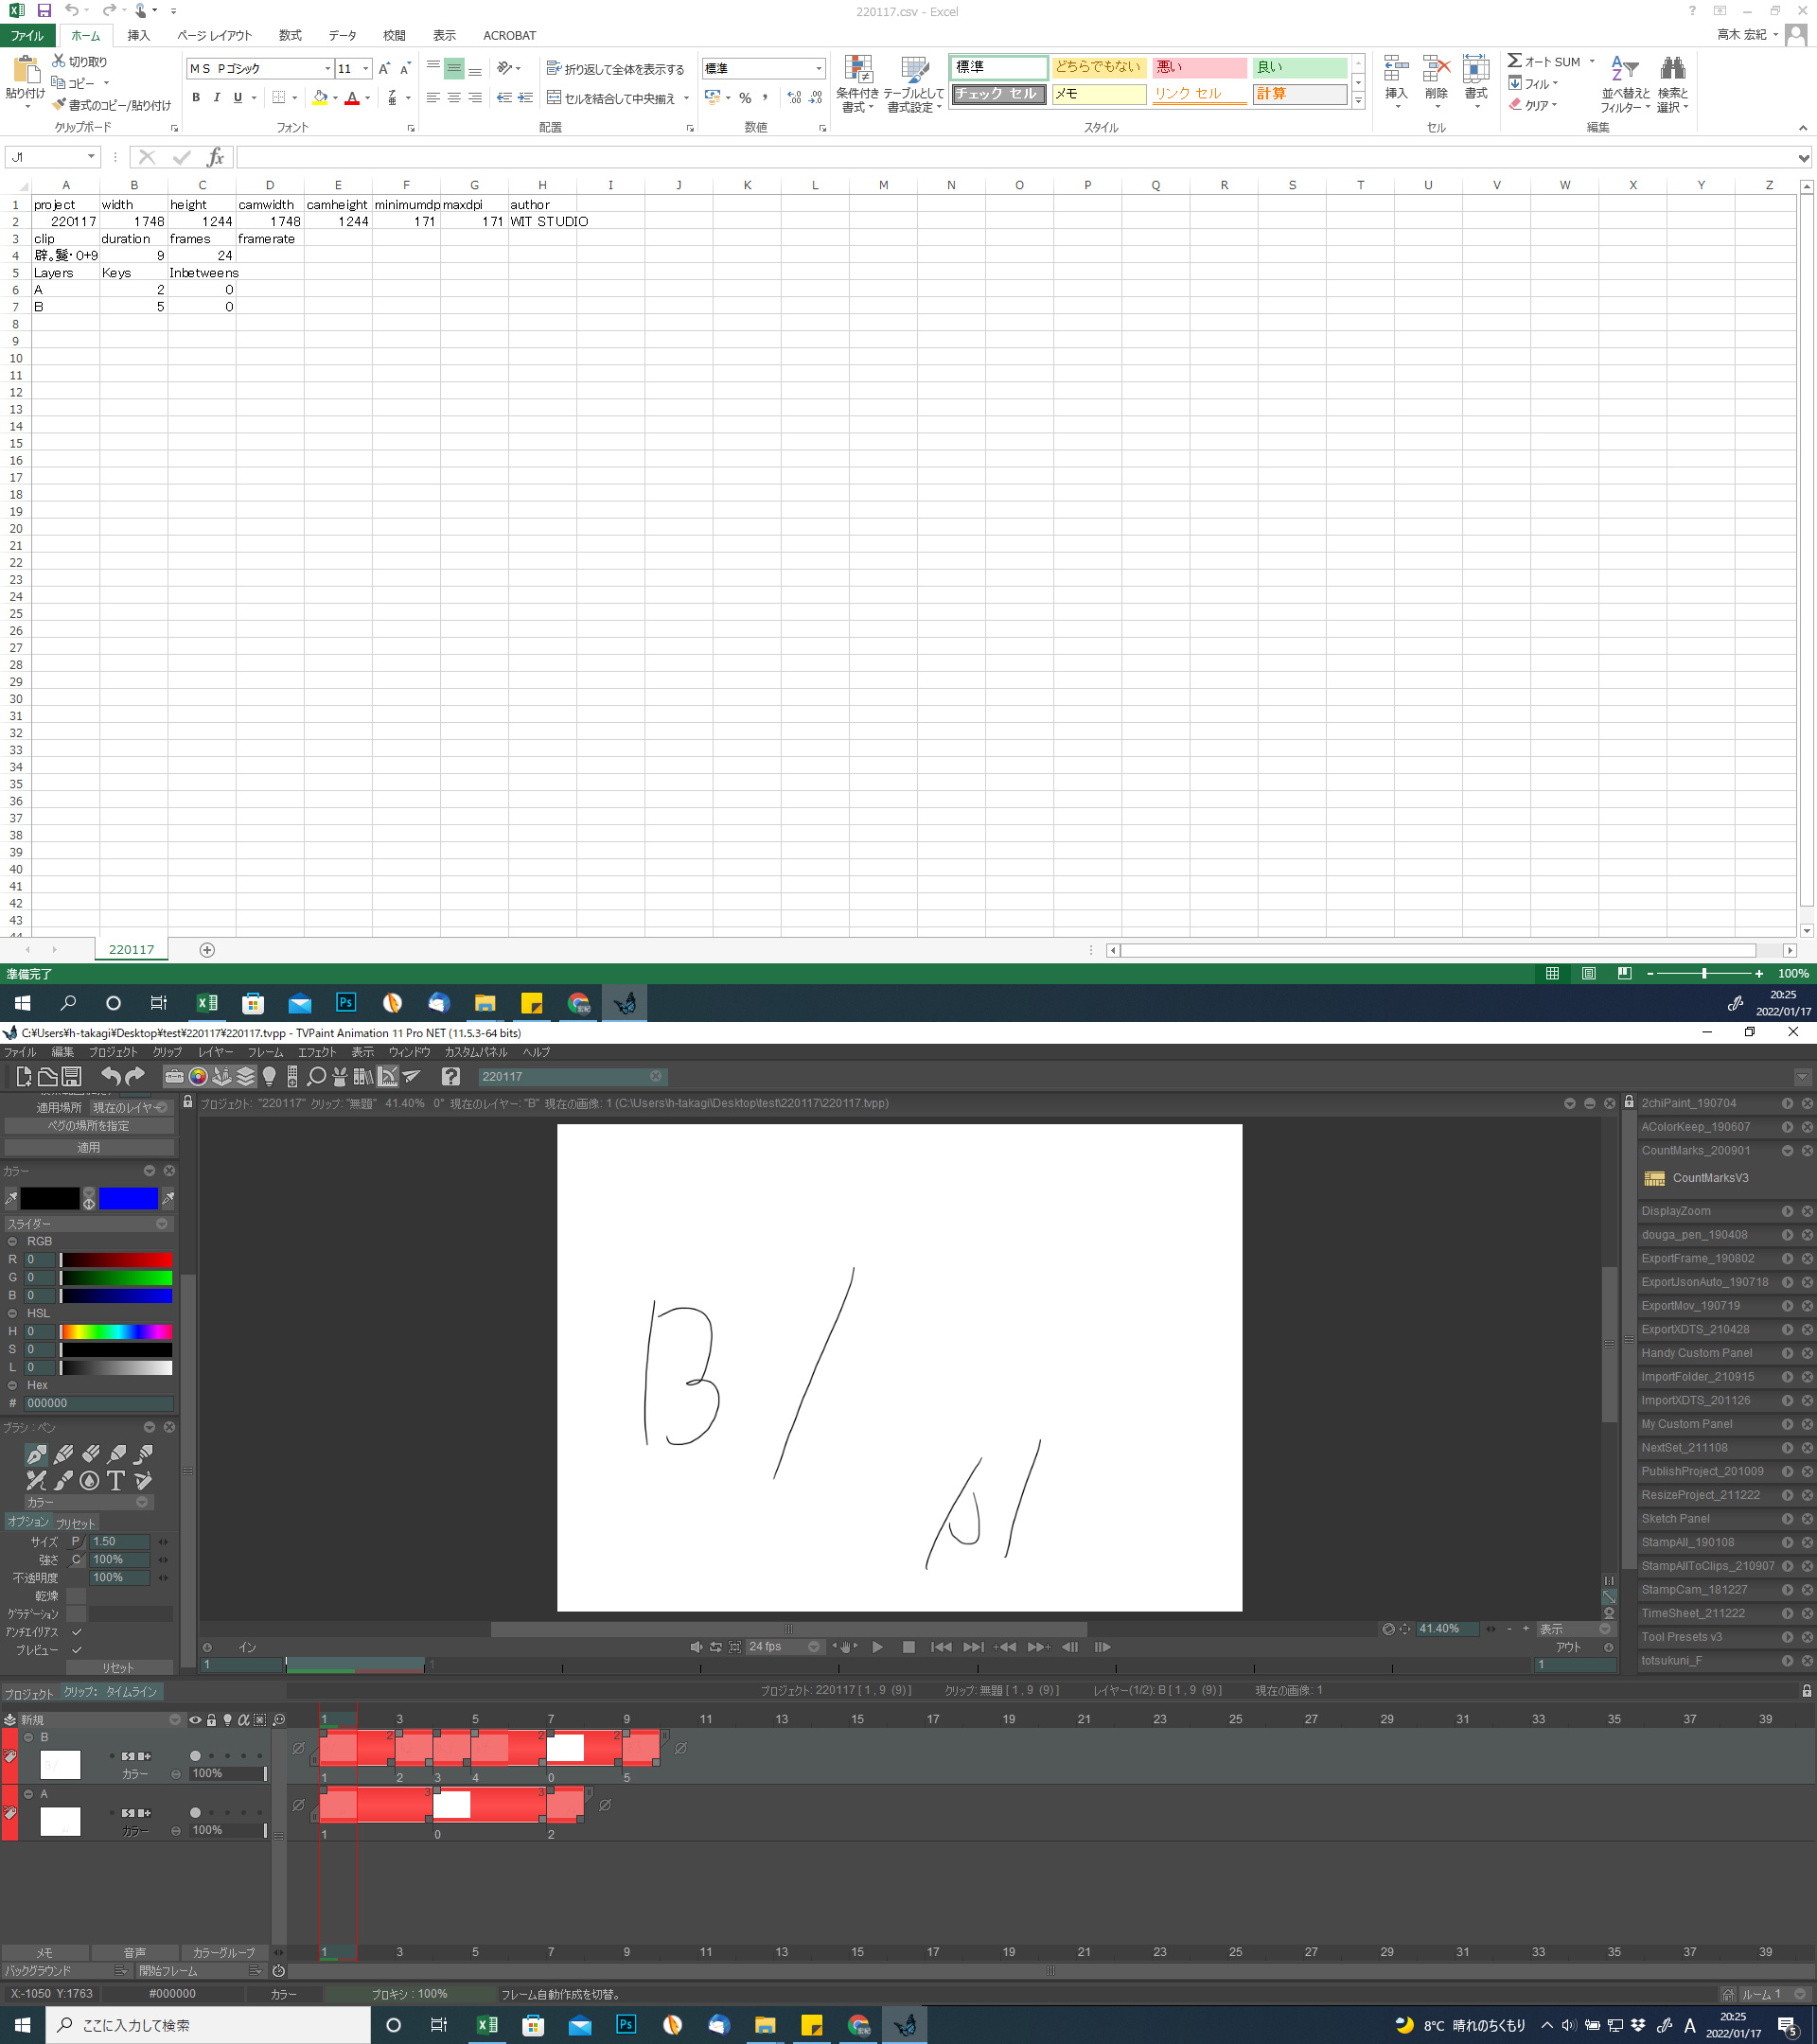Open the 挿入 tab in Excel ribbon
Viewport: 1817px width, 2044px height.
pos(138,35)
